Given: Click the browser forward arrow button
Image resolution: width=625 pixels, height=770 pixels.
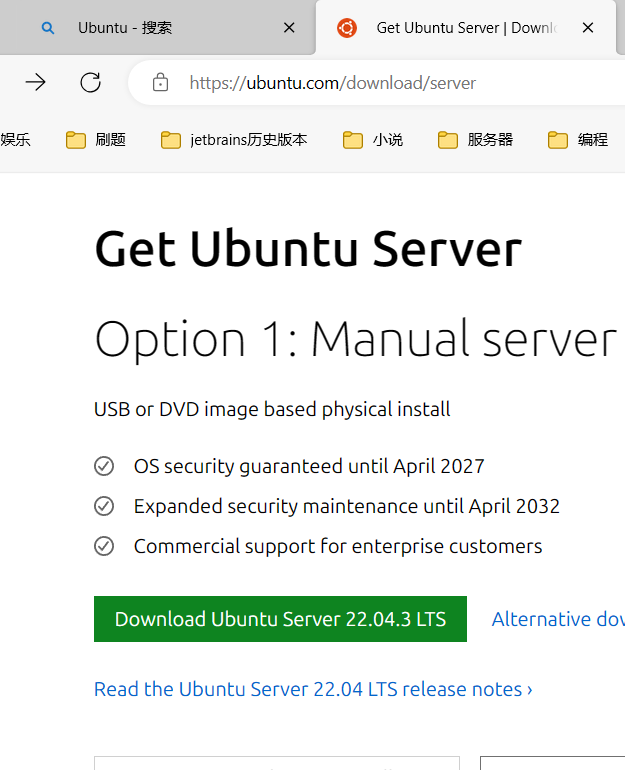Looking at the screenshot, I should pos(35,83).
